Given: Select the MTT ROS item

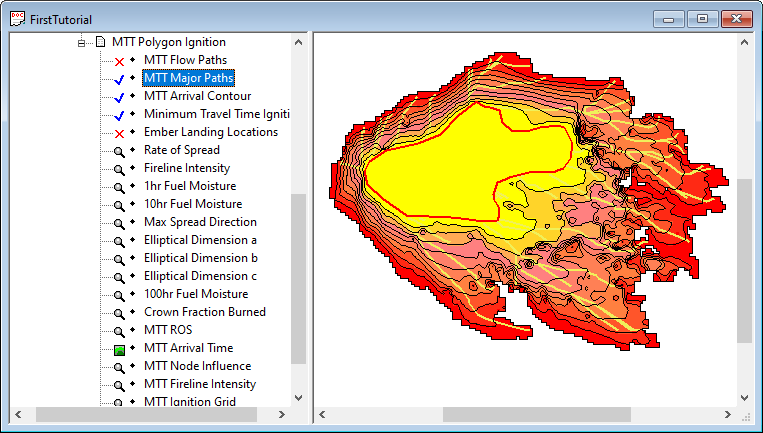Looking at the screenshot, I should (168, 330).
